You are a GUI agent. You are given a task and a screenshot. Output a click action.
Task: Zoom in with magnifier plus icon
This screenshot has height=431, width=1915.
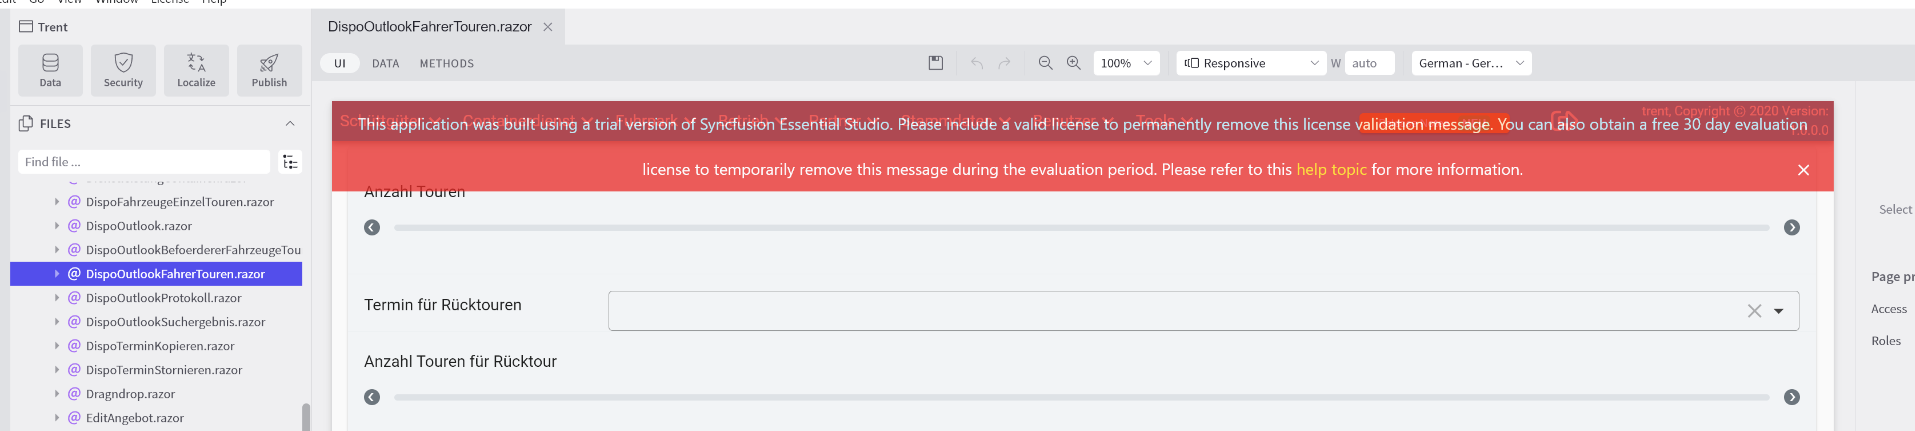coord(1073,63)
